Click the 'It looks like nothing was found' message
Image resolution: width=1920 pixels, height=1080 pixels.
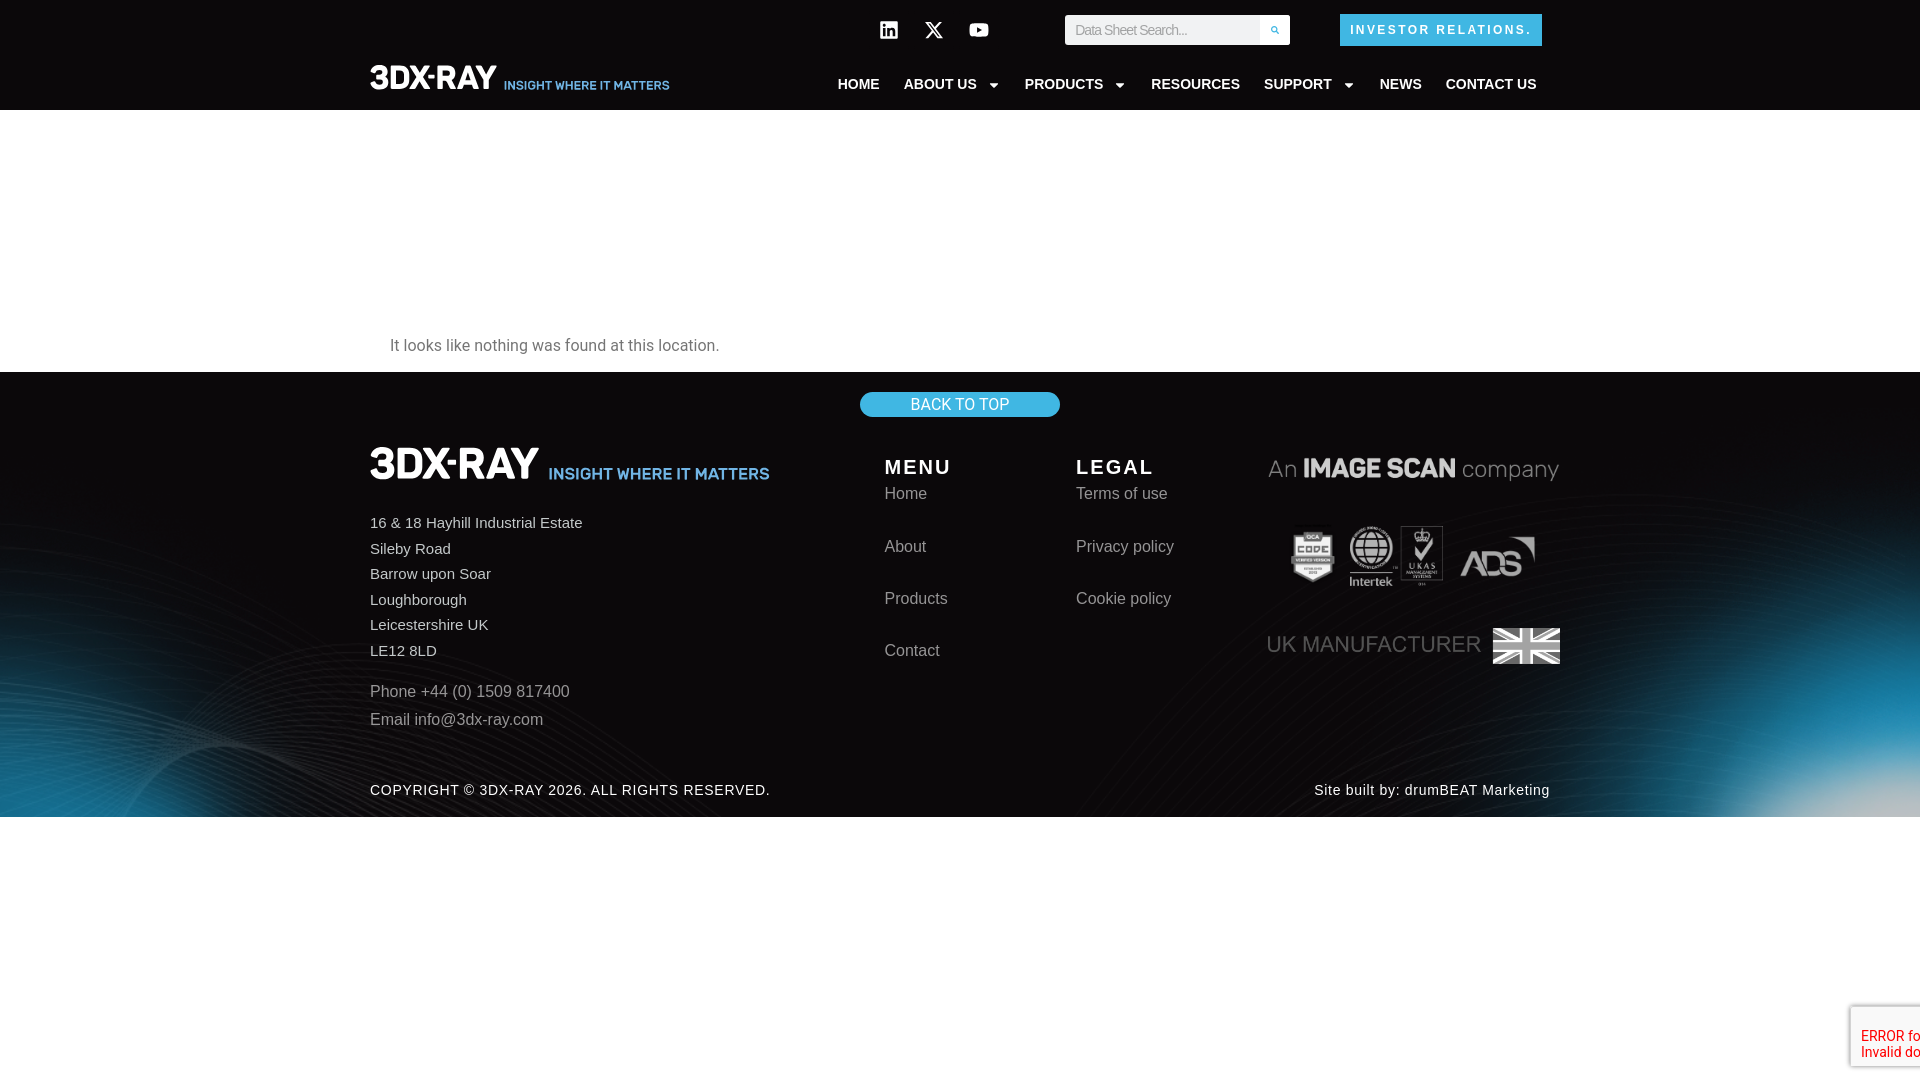pos(555,346)
